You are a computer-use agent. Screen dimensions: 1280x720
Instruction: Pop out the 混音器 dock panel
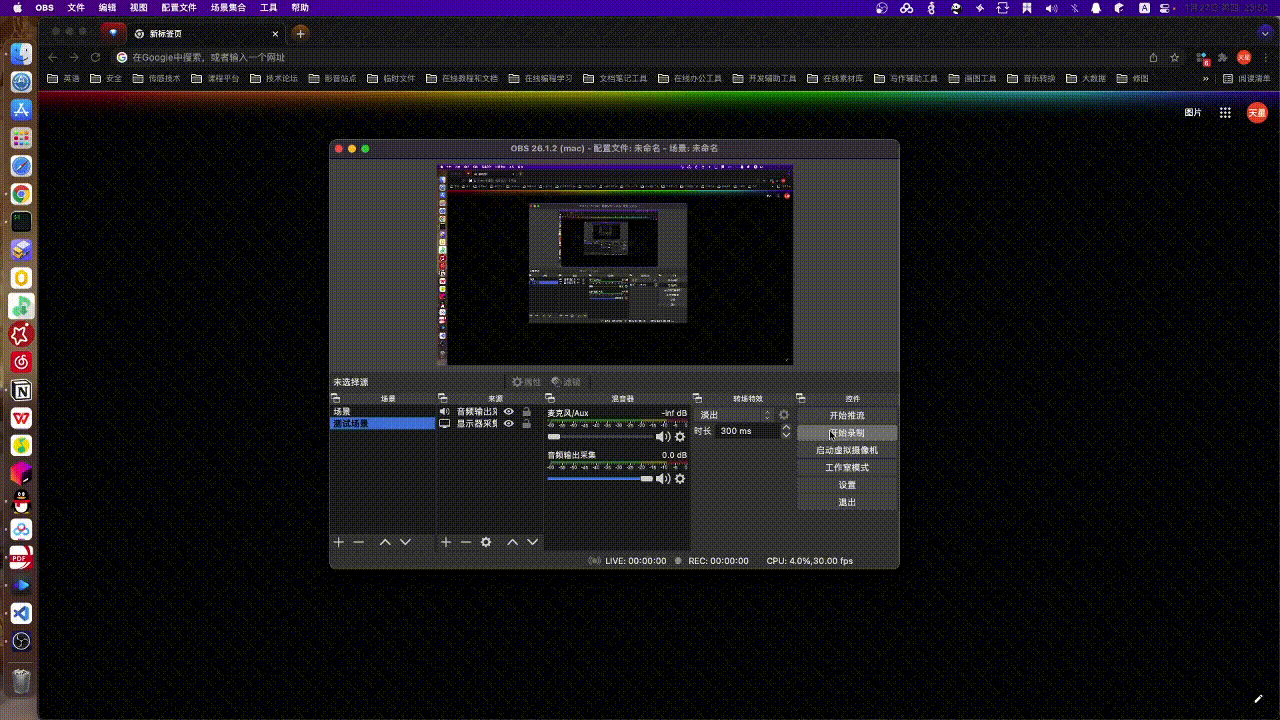pos(550,398)
